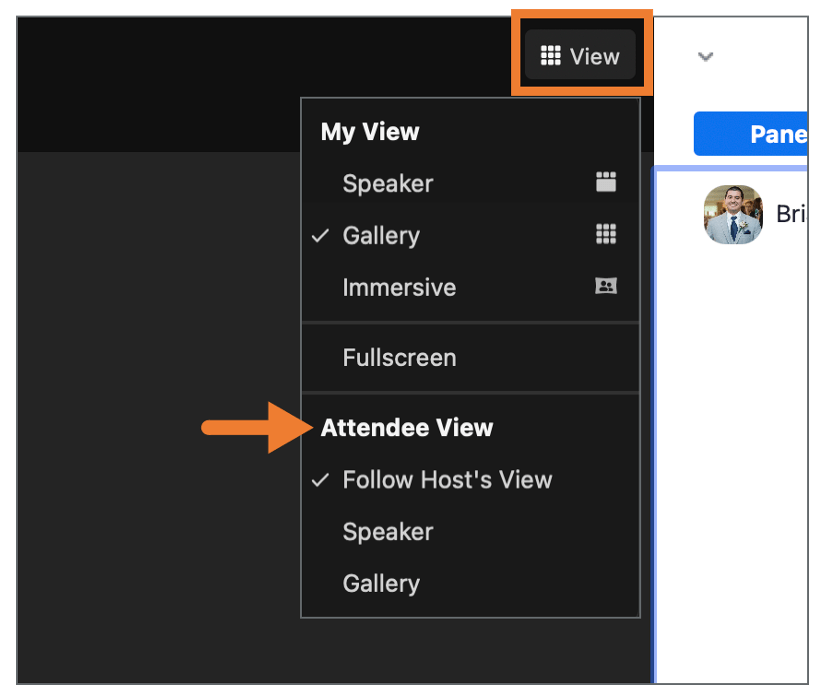Click the Immersive scene icon

605,287
